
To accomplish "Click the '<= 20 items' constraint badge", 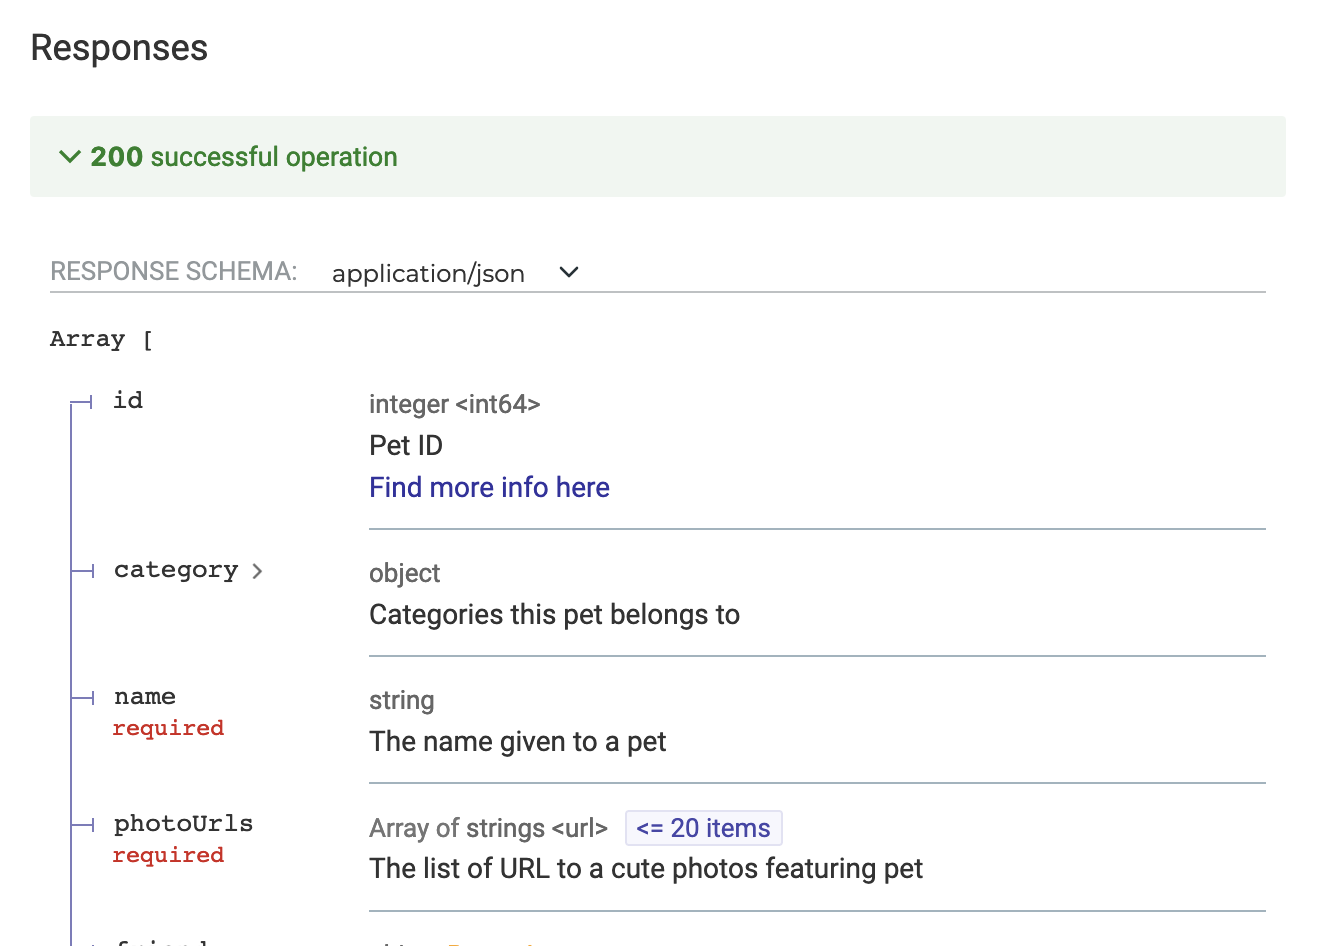I will click(703, 827).
